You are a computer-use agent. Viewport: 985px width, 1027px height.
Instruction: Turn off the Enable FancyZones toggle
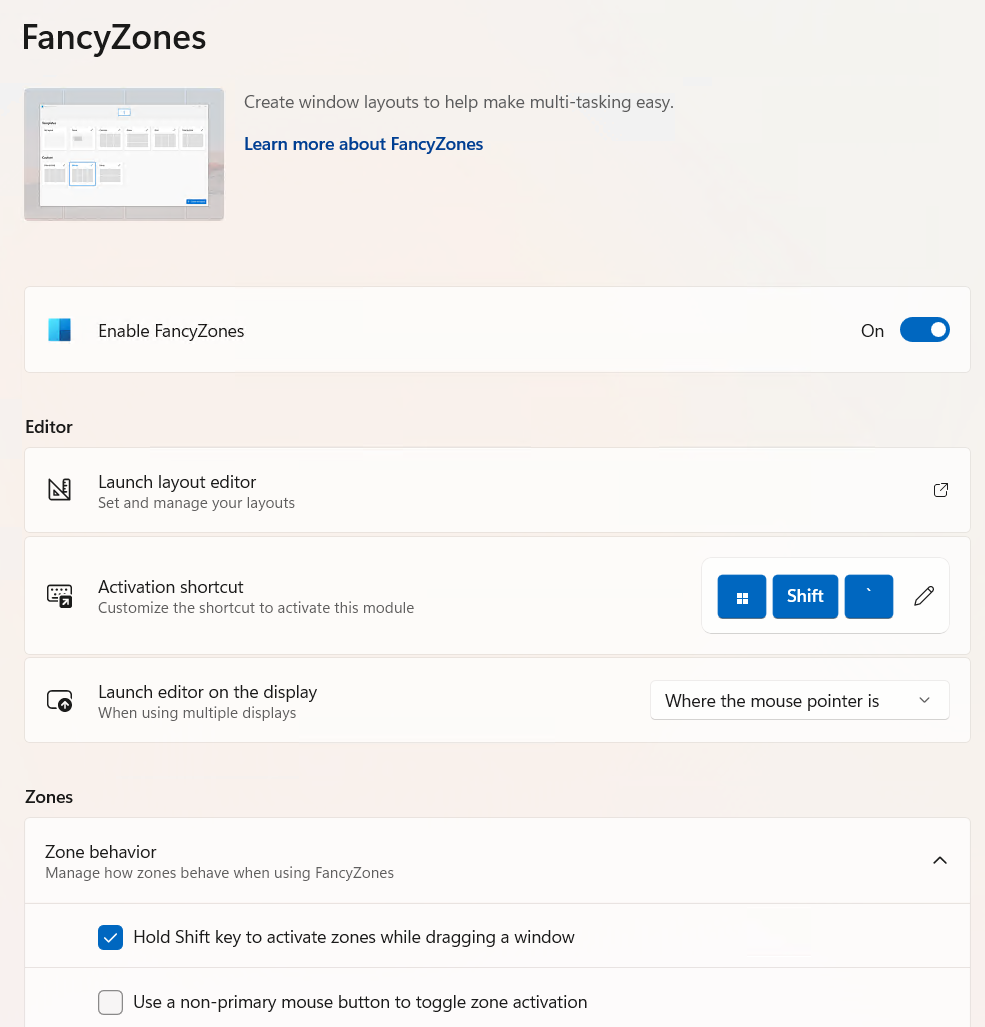pyautogui.click(x=924, y=330)
